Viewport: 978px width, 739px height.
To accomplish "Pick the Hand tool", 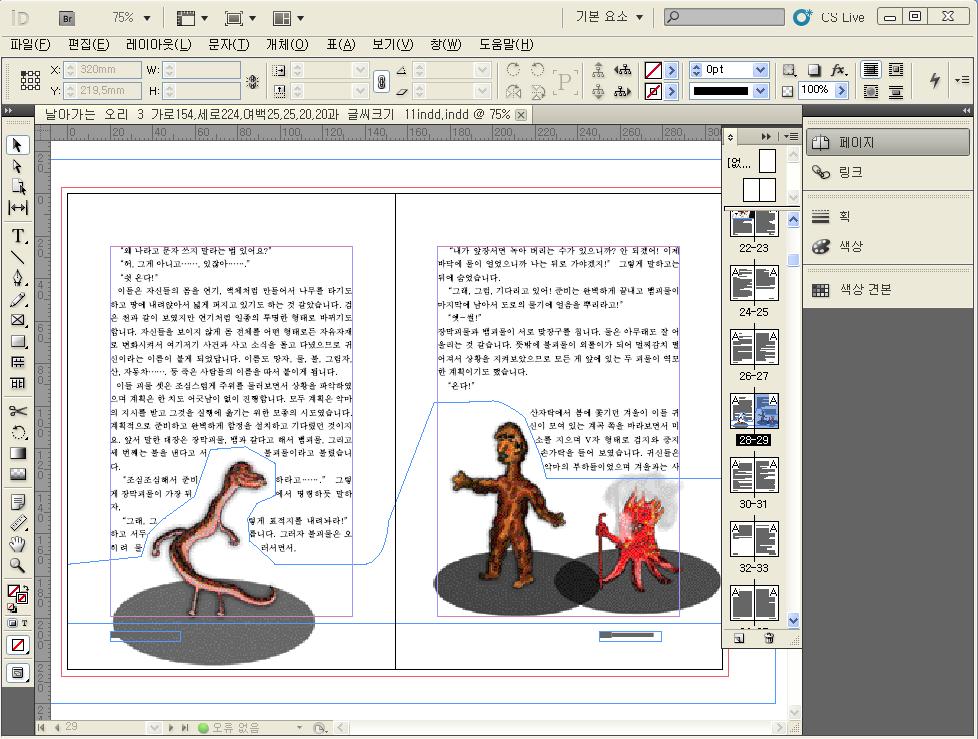I will click(18, 544).
